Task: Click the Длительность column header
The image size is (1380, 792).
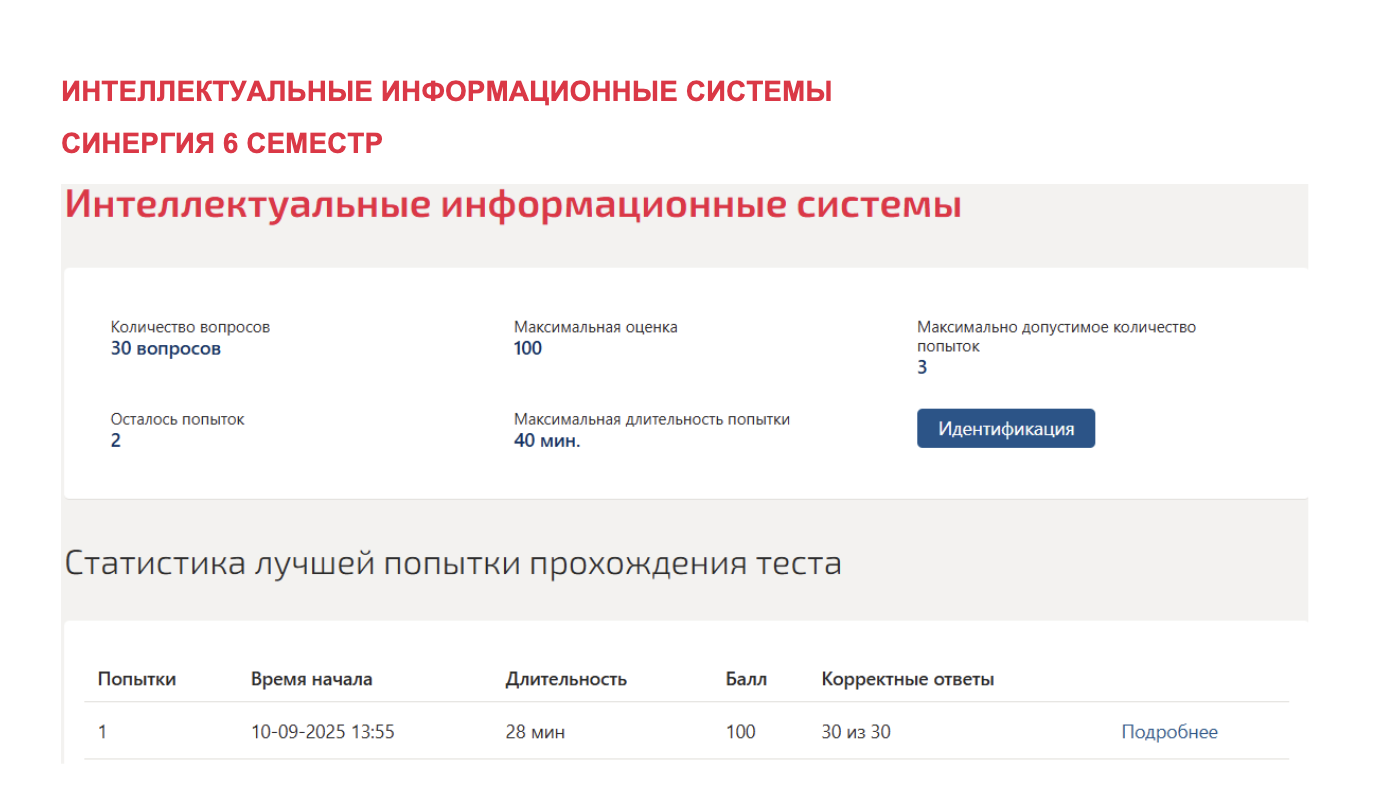Action: [566, 680]
